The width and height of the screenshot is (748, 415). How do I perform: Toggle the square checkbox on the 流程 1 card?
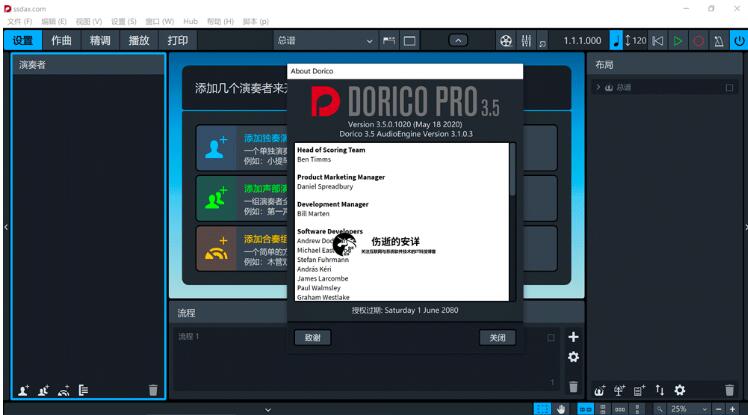(x=551, y=338)
